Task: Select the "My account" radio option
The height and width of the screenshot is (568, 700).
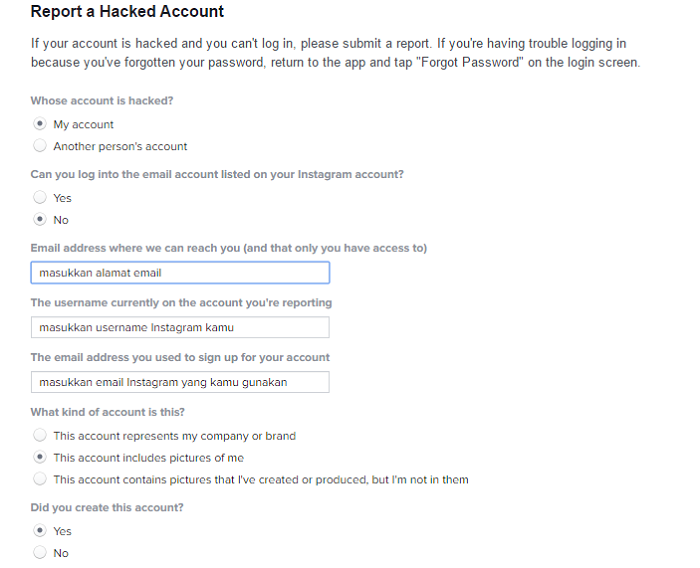Action: tap(40, 125)
